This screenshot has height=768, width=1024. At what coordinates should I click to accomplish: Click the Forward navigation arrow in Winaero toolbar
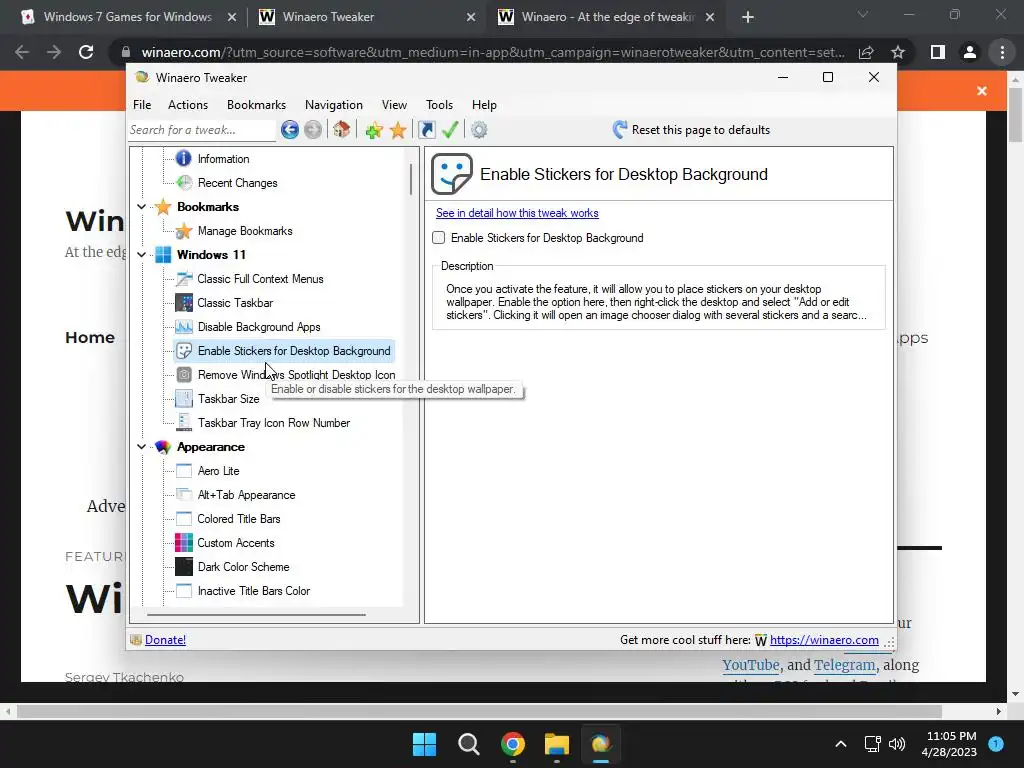pyautogui.click(x=313, y=130)
